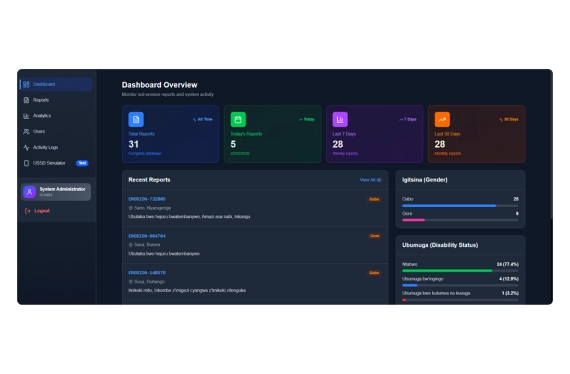570x374 pixels.
Task: Click the Dashboard Overview title
Action: 160,85
